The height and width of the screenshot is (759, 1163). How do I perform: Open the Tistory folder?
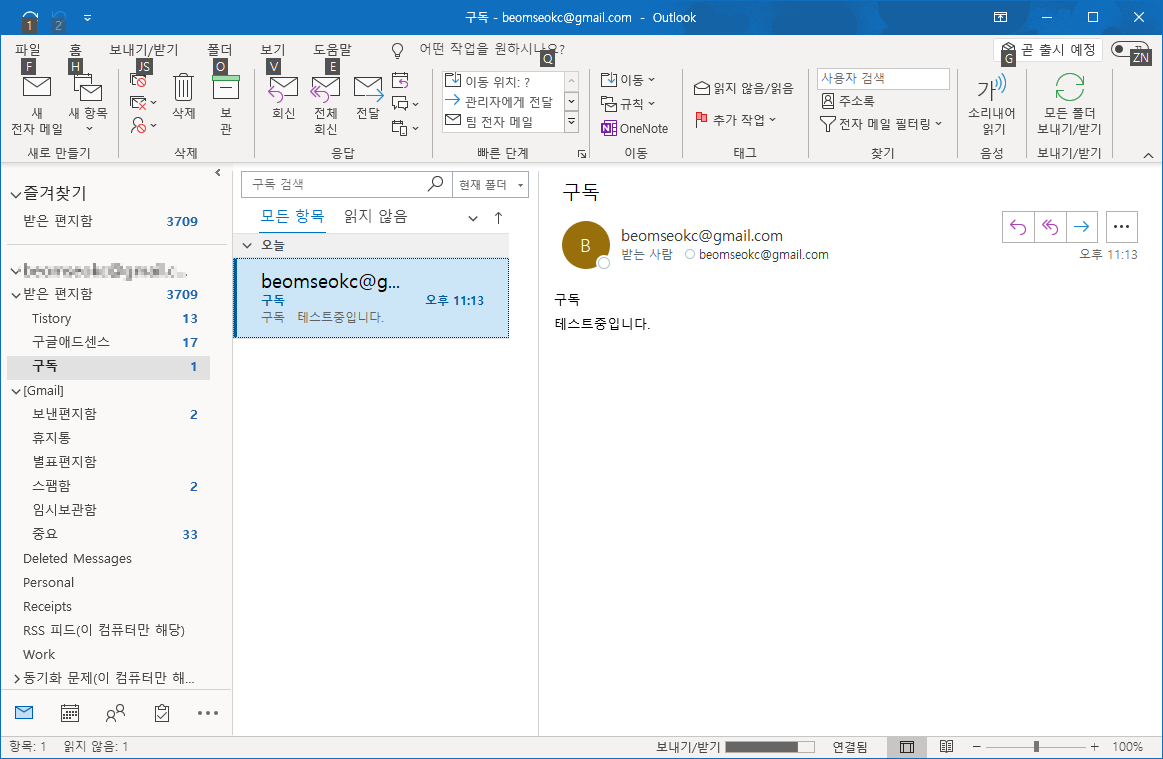click(108, 318)
